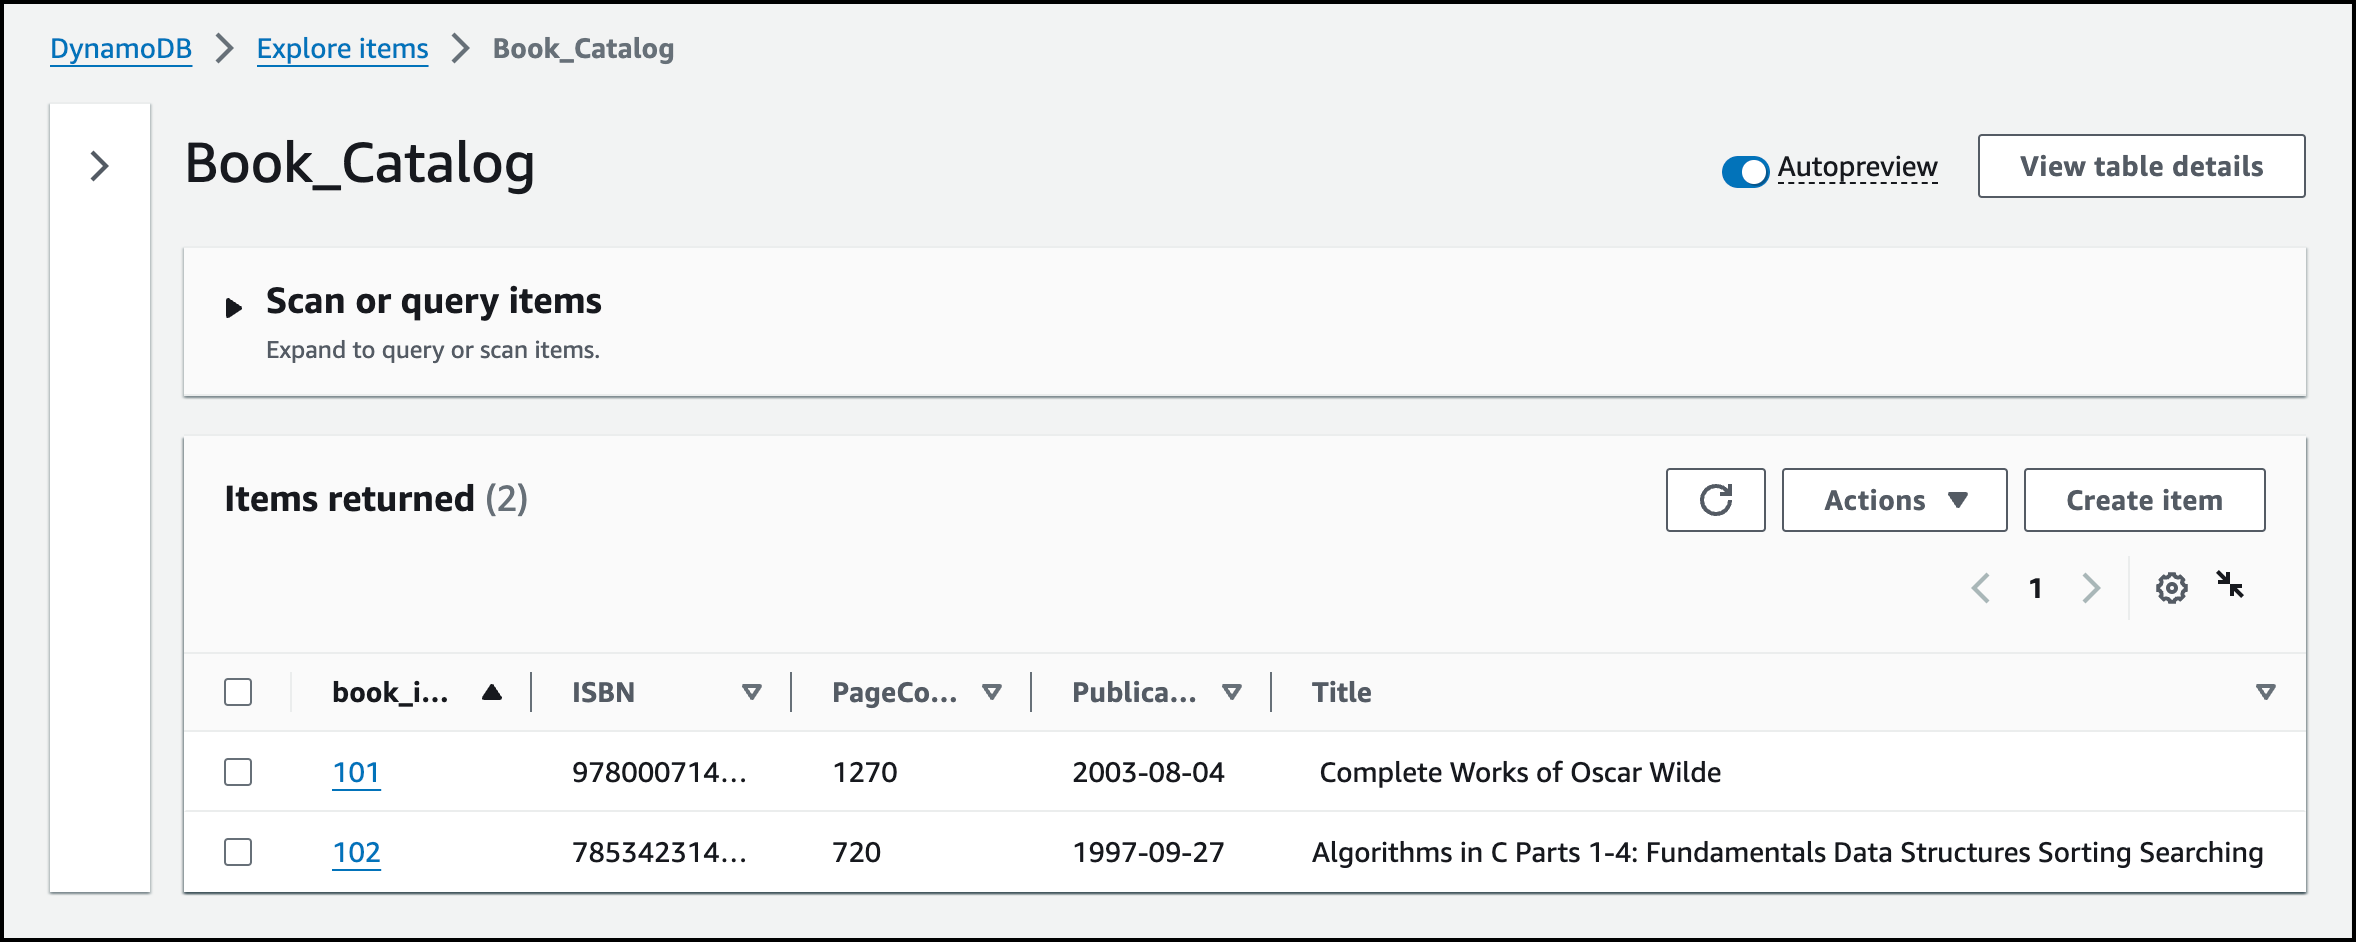Sort by book_id column ascending arrow
Screen dimensions: 2356x942
pyautogui.click(x=491, y=692)
